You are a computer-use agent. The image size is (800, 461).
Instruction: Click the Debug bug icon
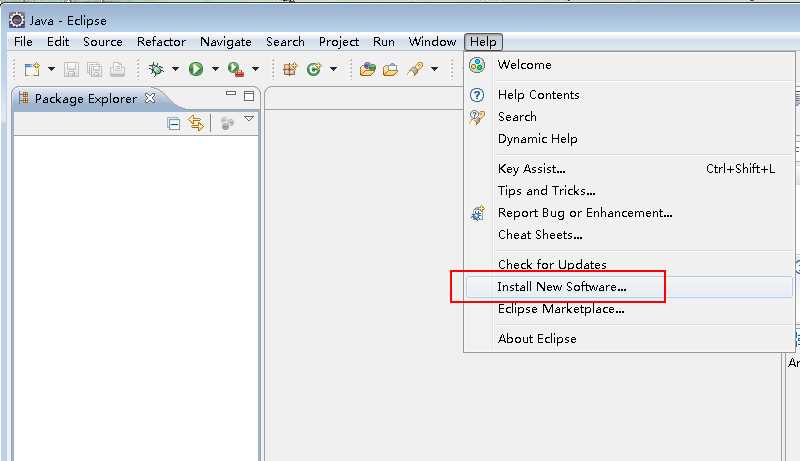(x=156, y=69)
